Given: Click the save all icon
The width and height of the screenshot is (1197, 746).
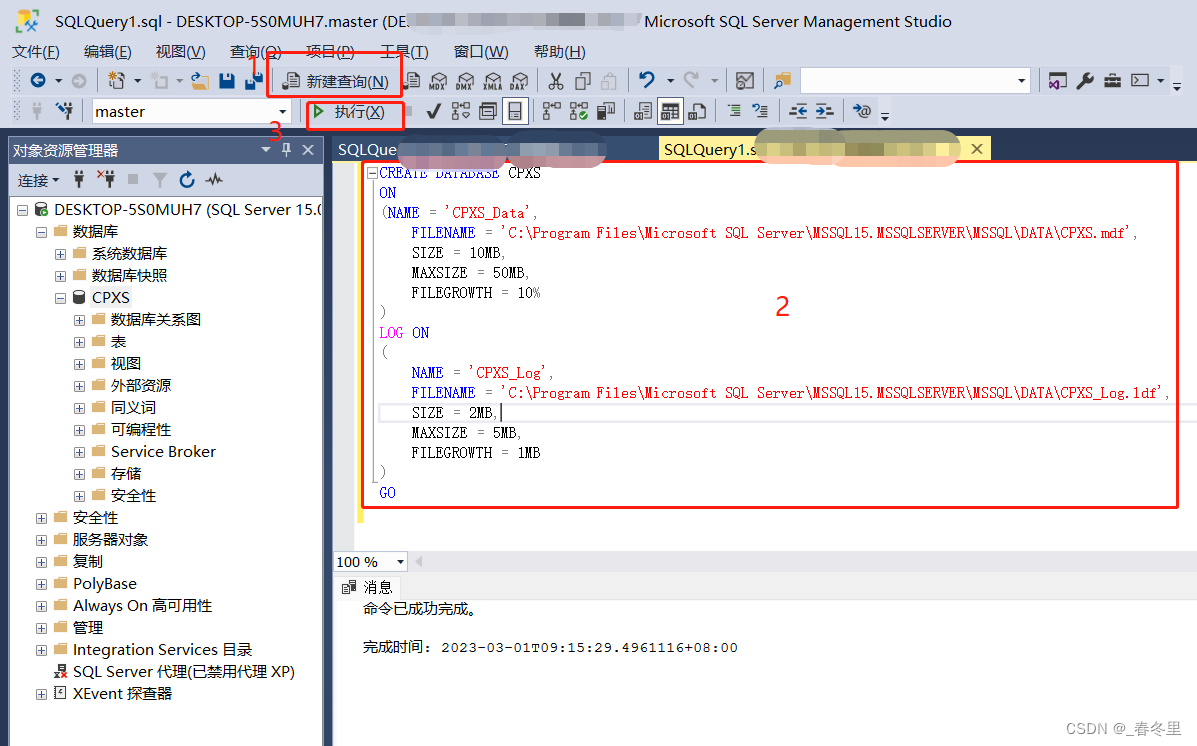Looking at the screenshot, I should click(x=253, y=80).
